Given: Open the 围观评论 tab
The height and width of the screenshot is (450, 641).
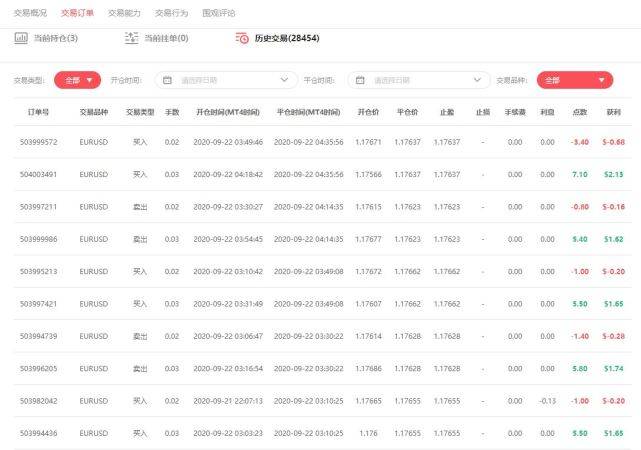Looking at the screenshot, I should (218, 13).
